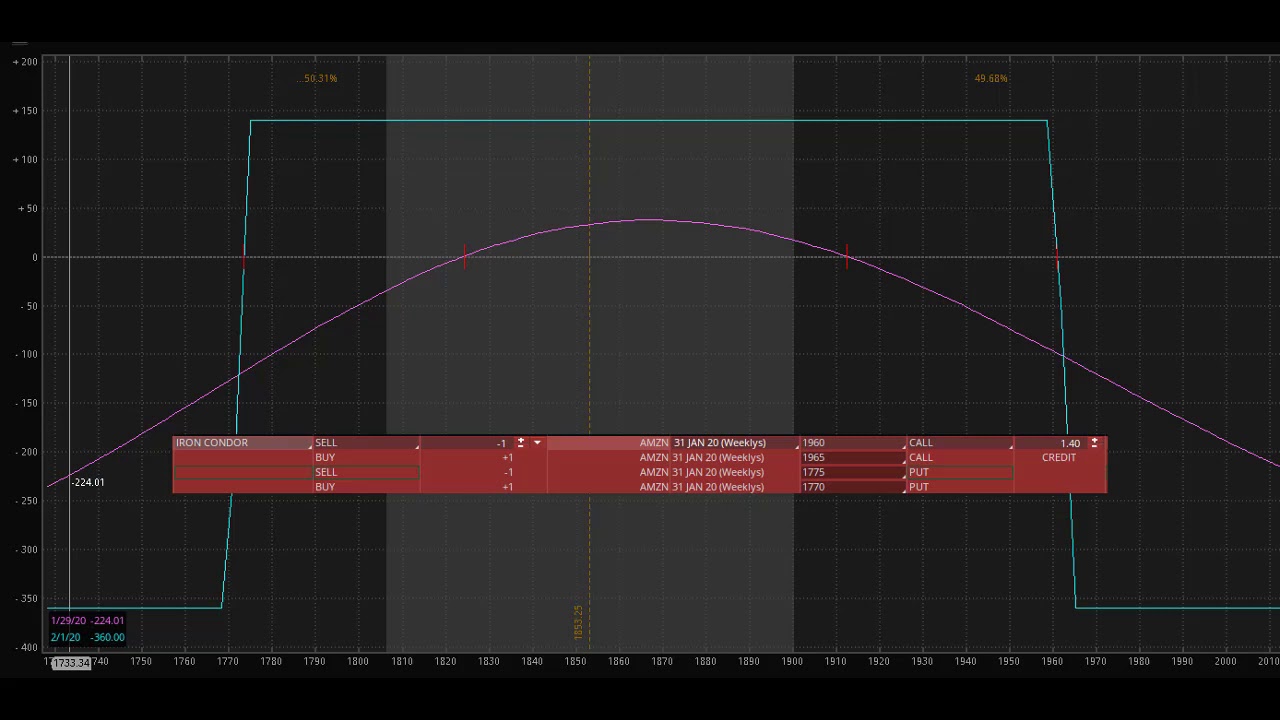Click BUY in the 1770 PUT leg row

[x=325, y=487]
